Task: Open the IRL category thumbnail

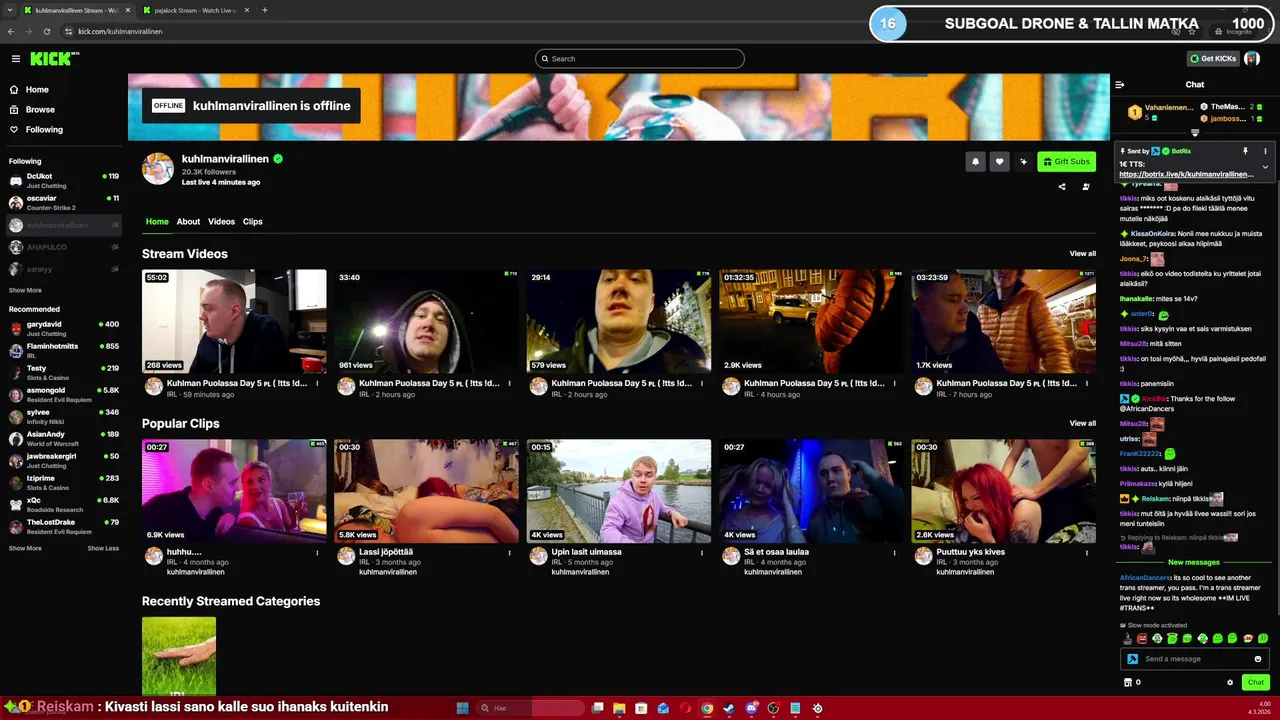Action: (x=179, y=656)
